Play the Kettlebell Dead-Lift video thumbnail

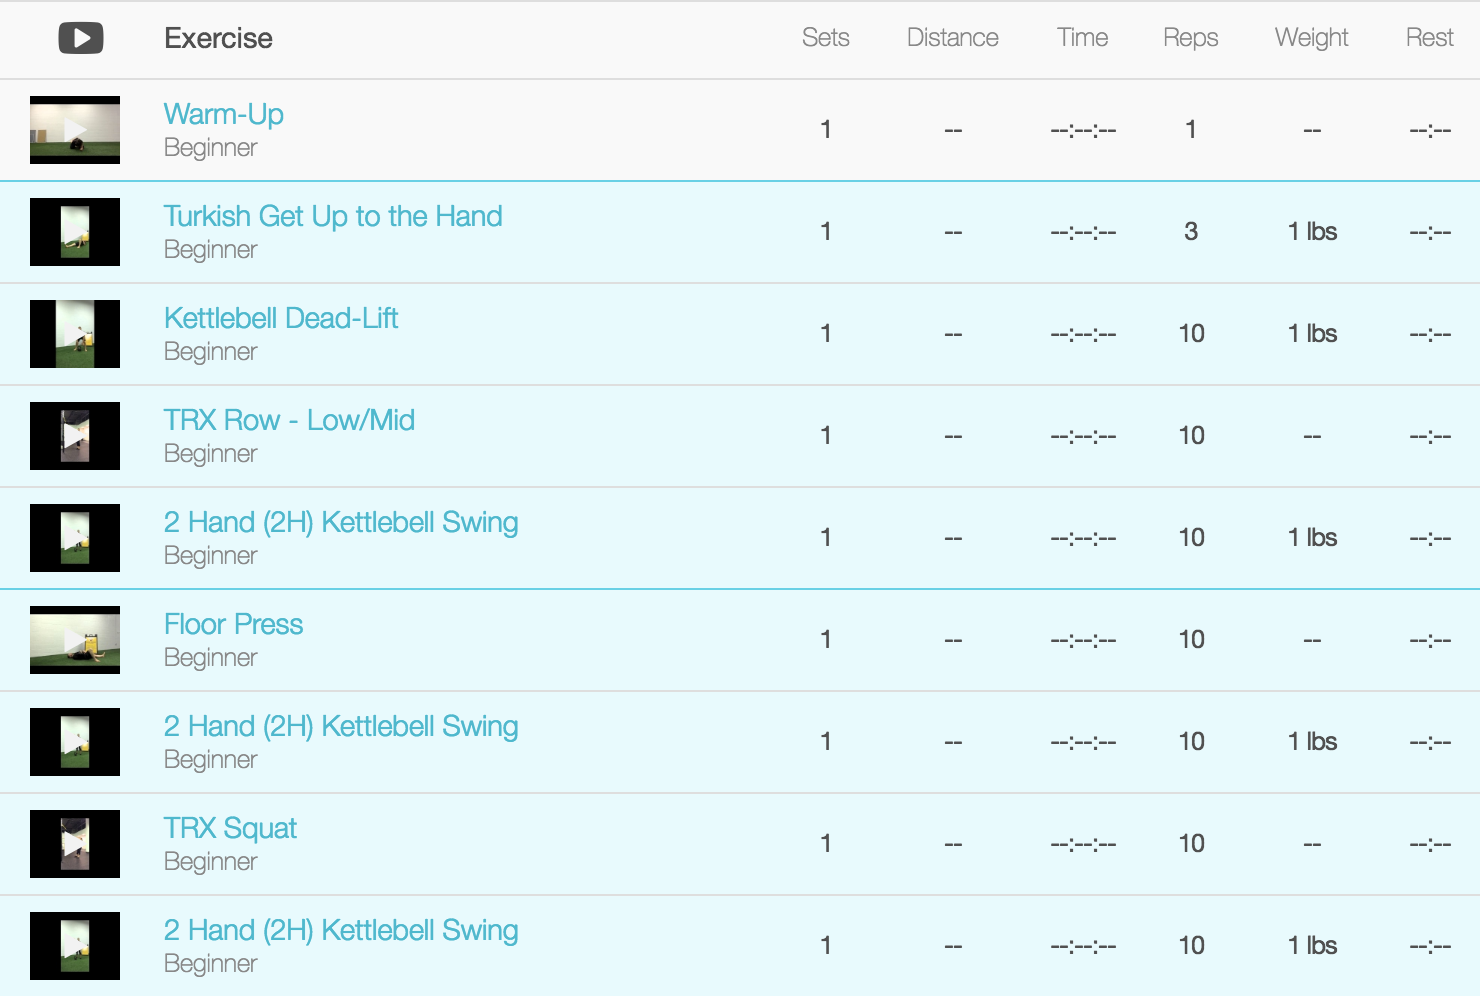[x=75, y=334]
